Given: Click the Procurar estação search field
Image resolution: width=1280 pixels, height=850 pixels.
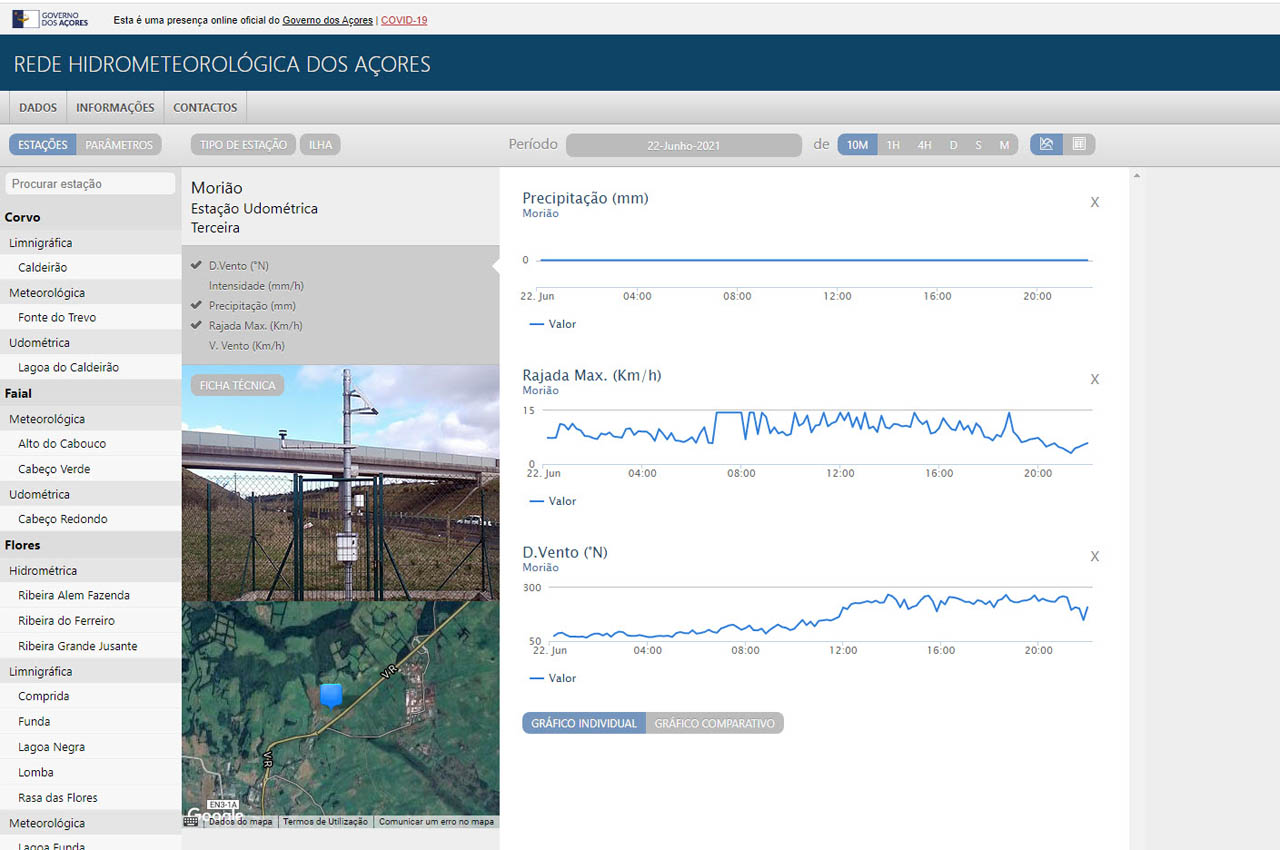Looking at the screenshot, I should [x=90, y=184].
